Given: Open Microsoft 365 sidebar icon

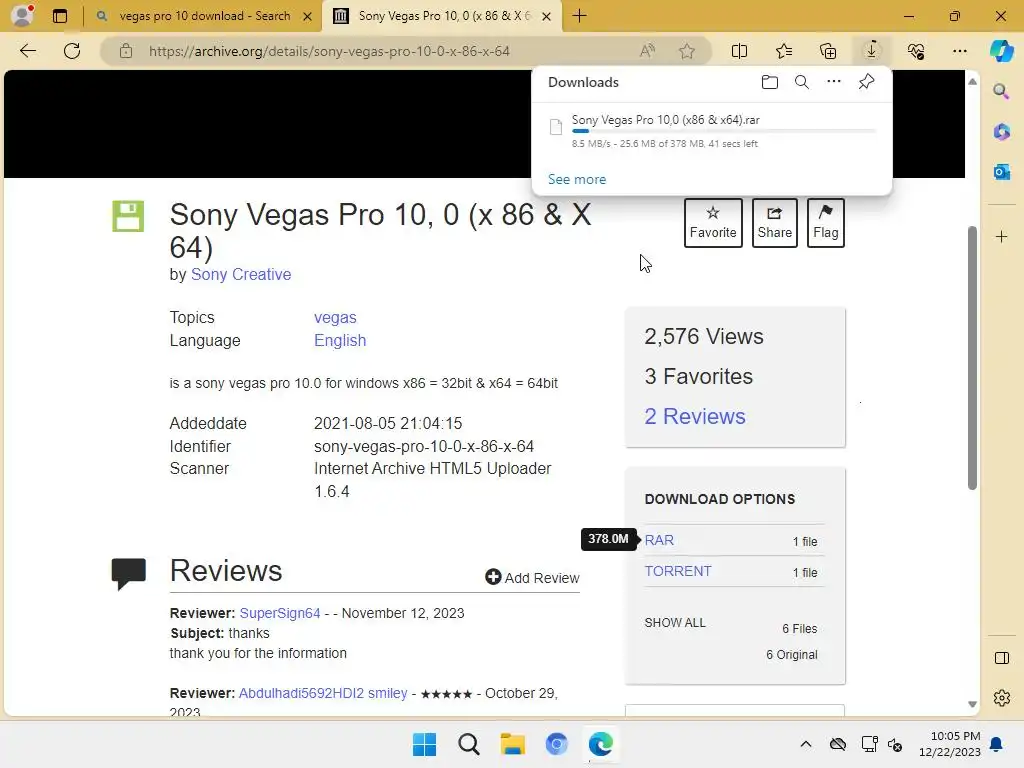Looking at the screenshot, I should (1001, 132).
